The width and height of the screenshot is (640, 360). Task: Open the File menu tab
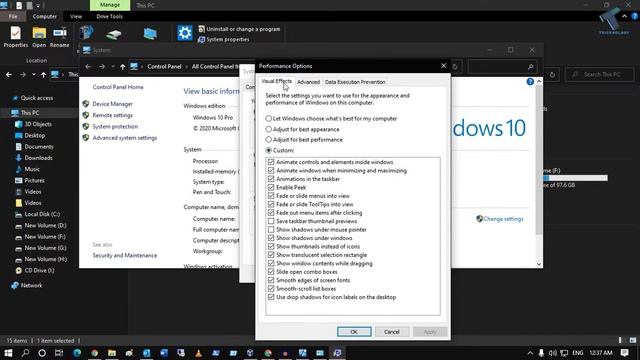[13, 17]
